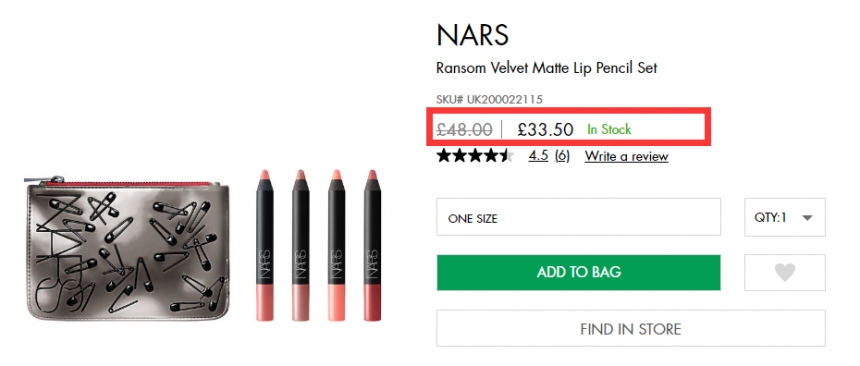Click the ADD TO BAG button

579,272
